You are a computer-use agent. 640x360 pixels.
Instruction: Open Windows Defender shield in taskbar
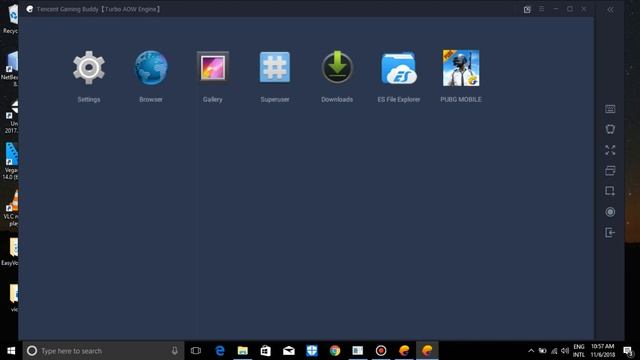point(312,351)
